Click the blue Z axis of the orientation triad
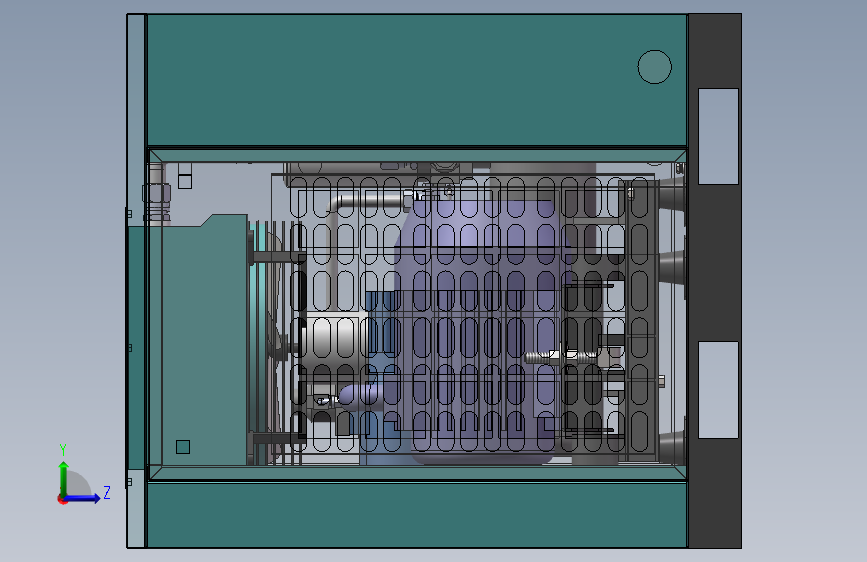Viewport: 867px width, 562px height. point(83,498)
